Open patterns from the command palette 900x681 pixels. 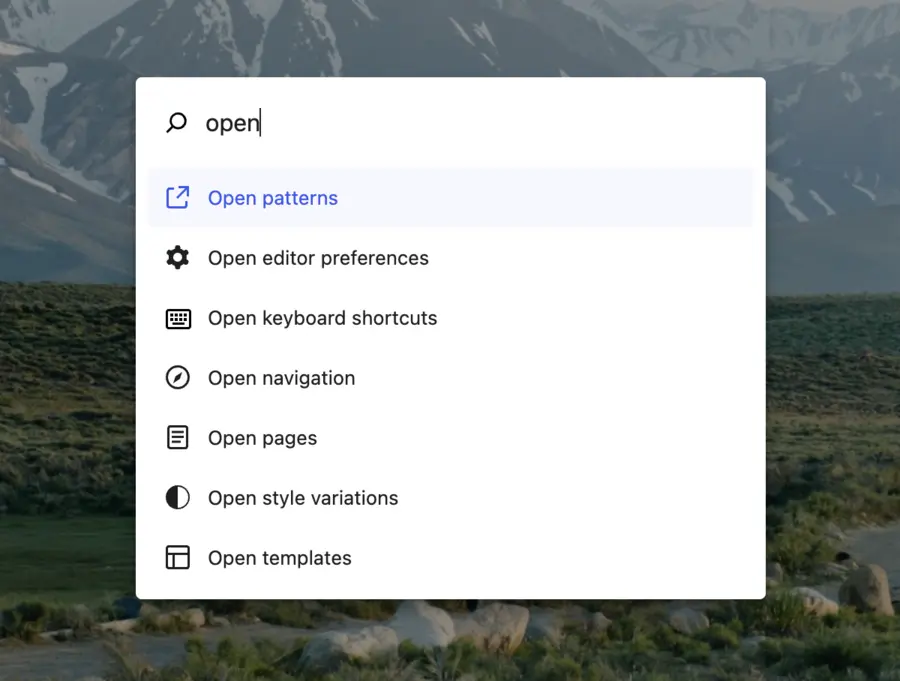pos(272,197)
